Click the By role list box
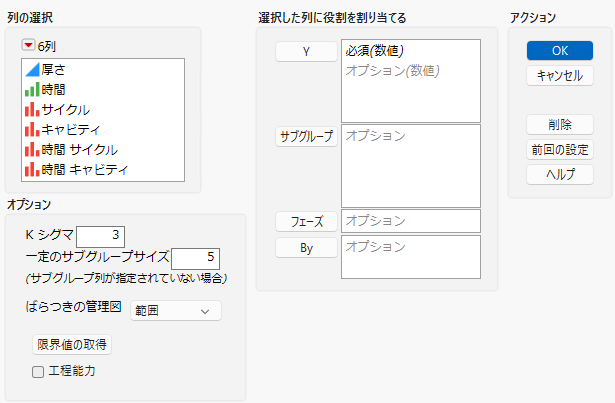 pos(411,257)
